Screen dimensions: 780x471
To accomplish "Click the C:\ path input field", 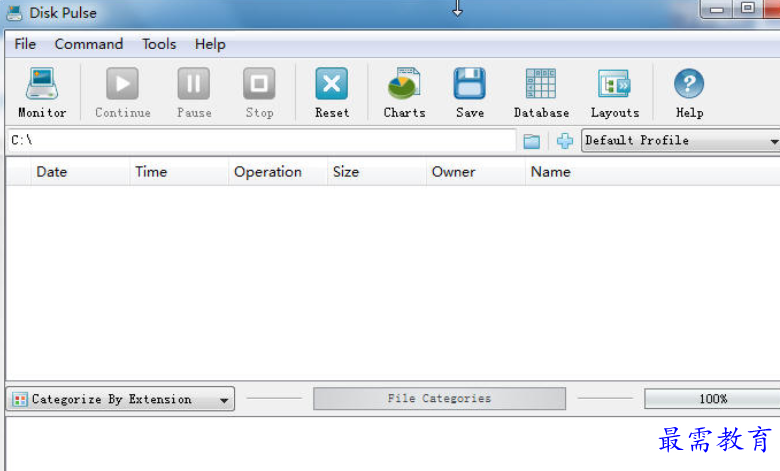I will tap(262, 140).
